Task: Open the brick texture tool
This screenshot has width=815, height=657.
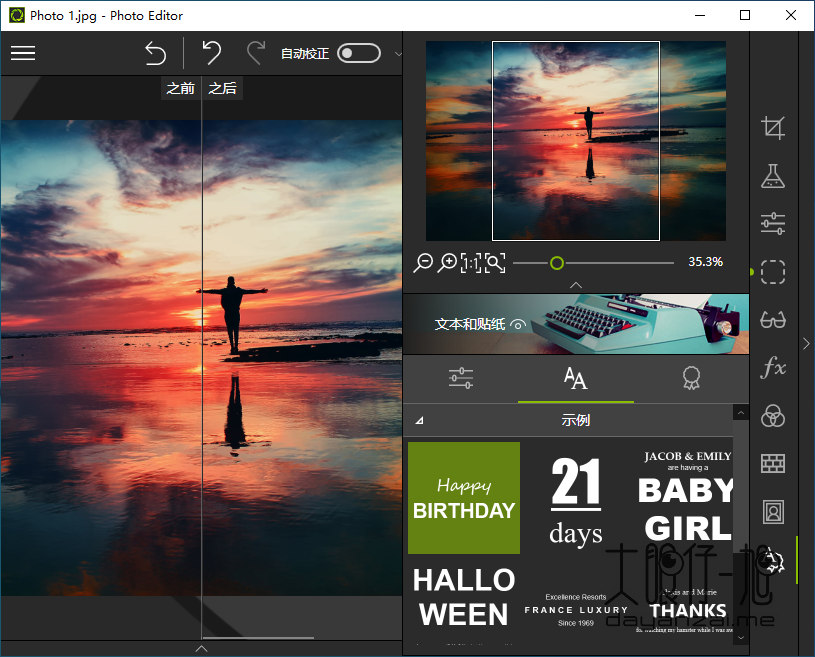Action: [x=773, y=463]
